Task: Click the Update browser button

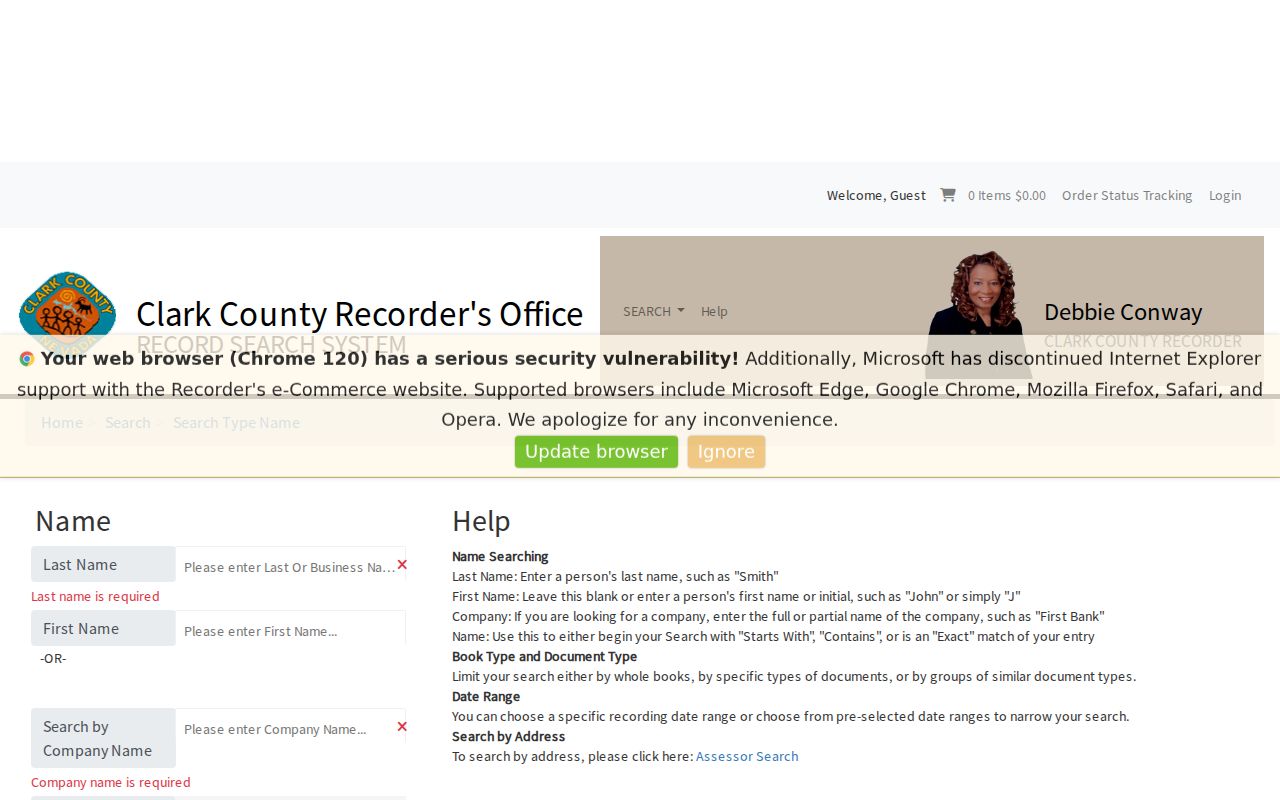Action: point(596,452)
